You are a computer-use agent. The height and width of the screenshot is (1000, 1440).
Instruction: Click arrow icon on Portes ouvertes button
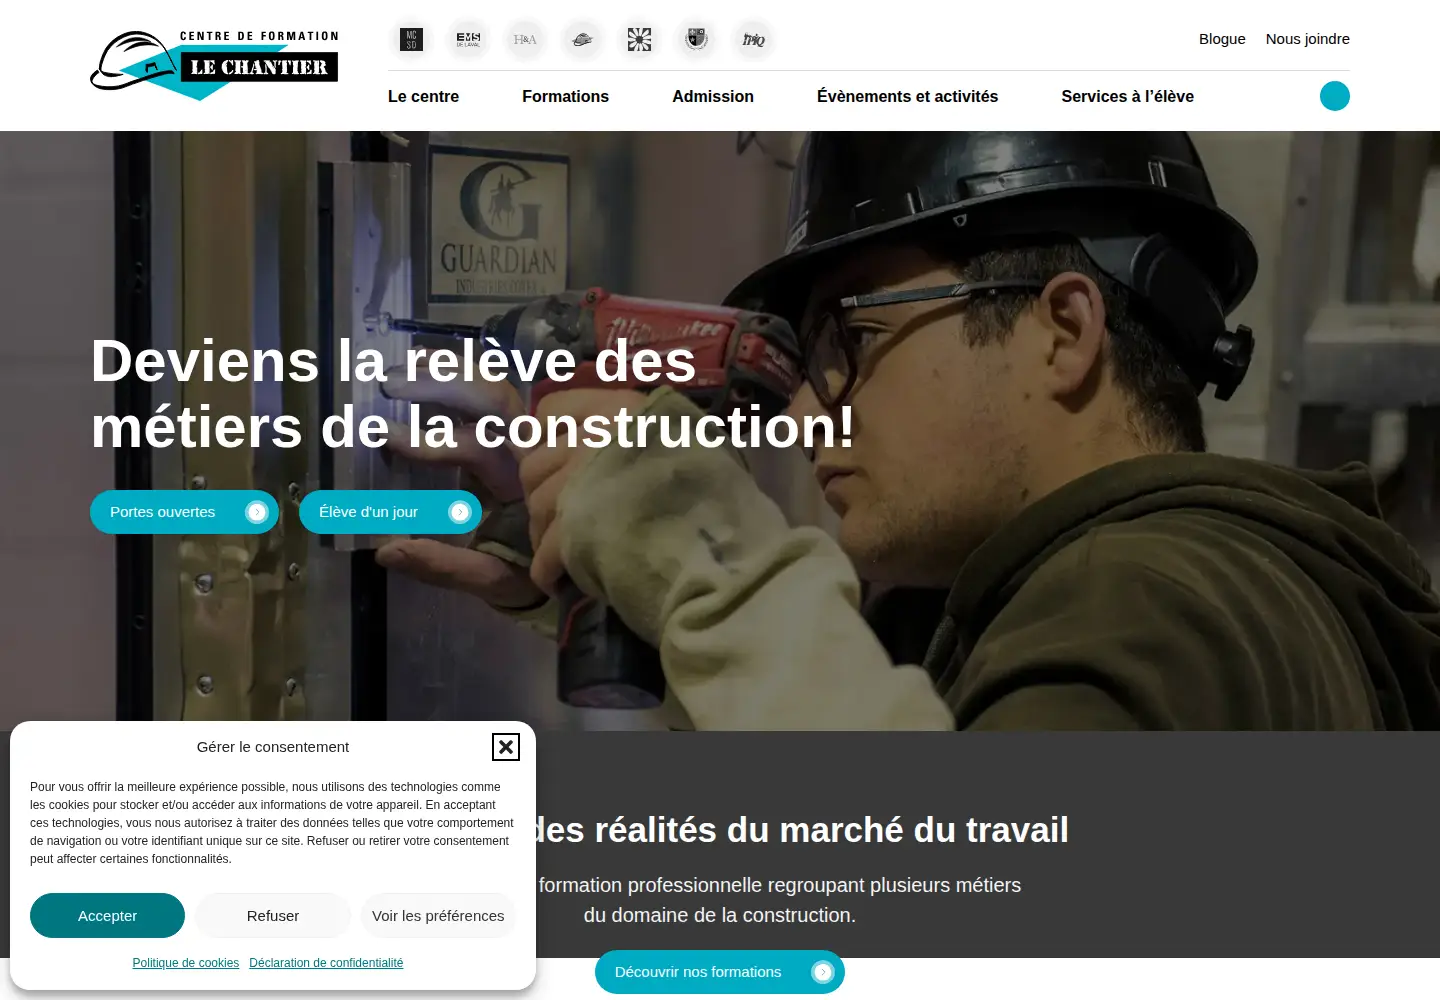click(x=257, y=512)
